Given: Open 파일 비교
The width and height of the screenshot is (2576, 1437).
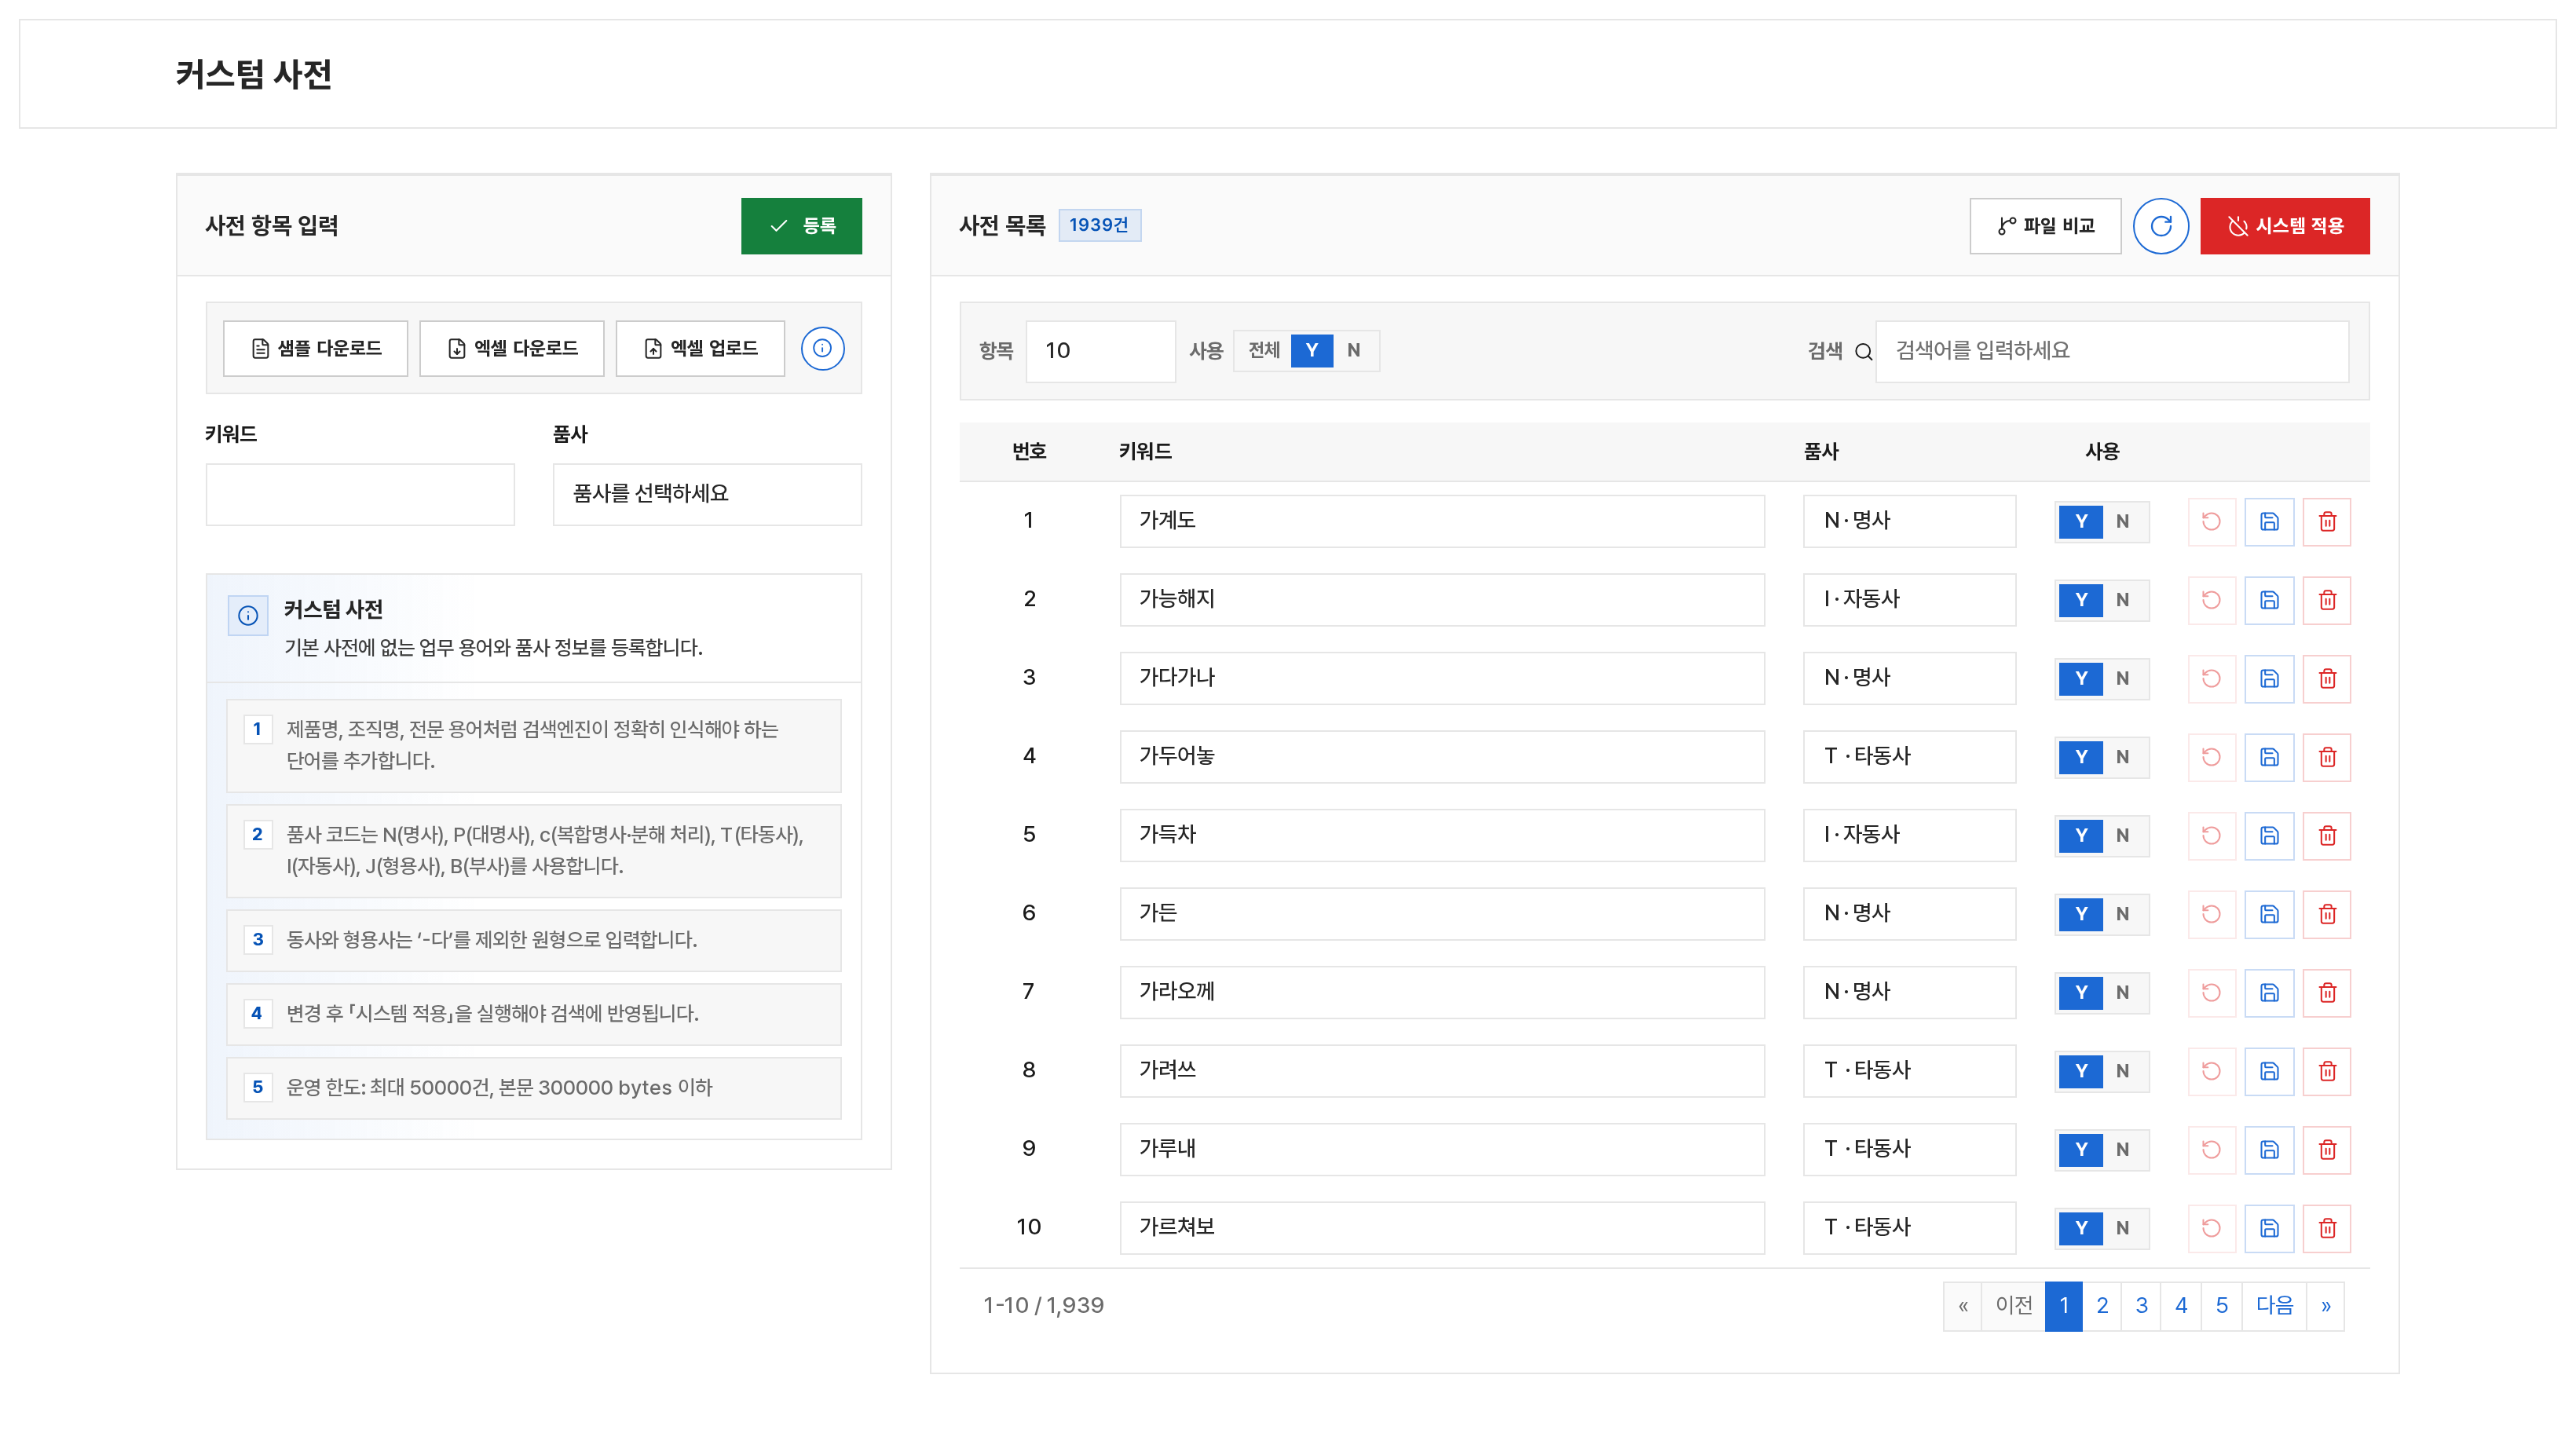Looking at the screenshot, I should coord(2045,226).
